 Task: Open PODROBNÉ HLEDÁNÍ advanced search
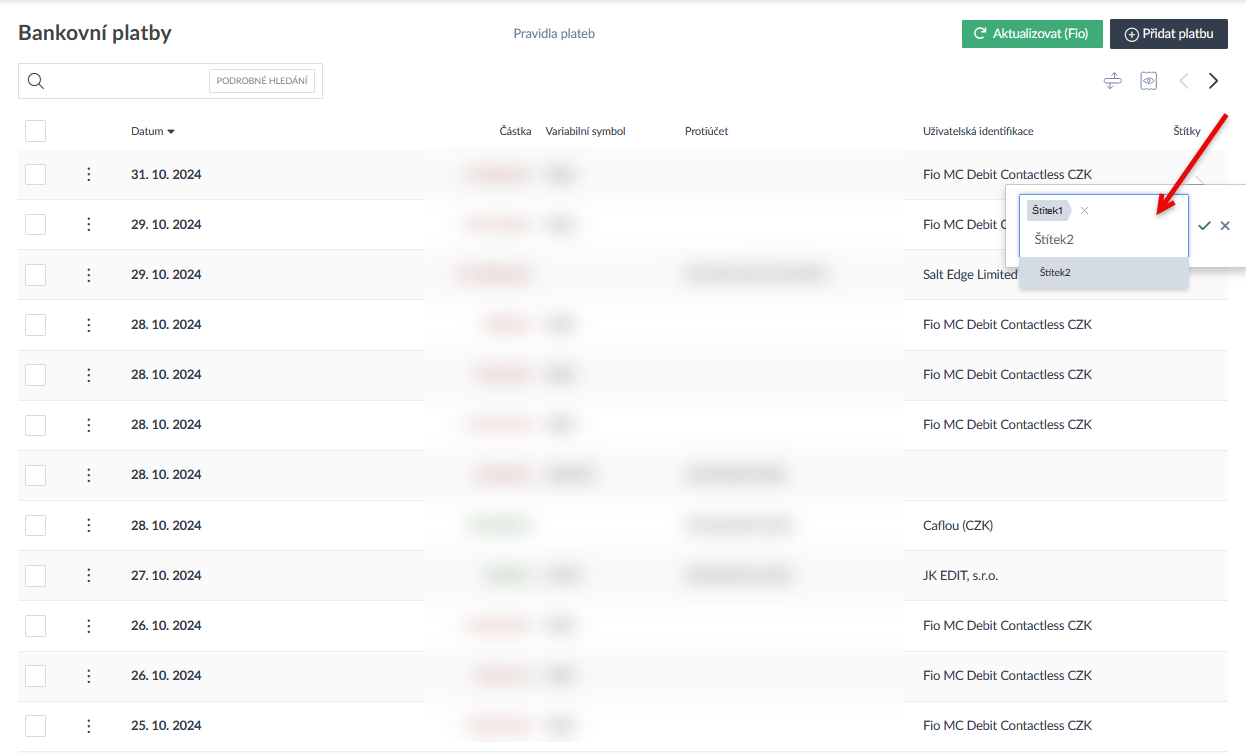pos(262,81)
